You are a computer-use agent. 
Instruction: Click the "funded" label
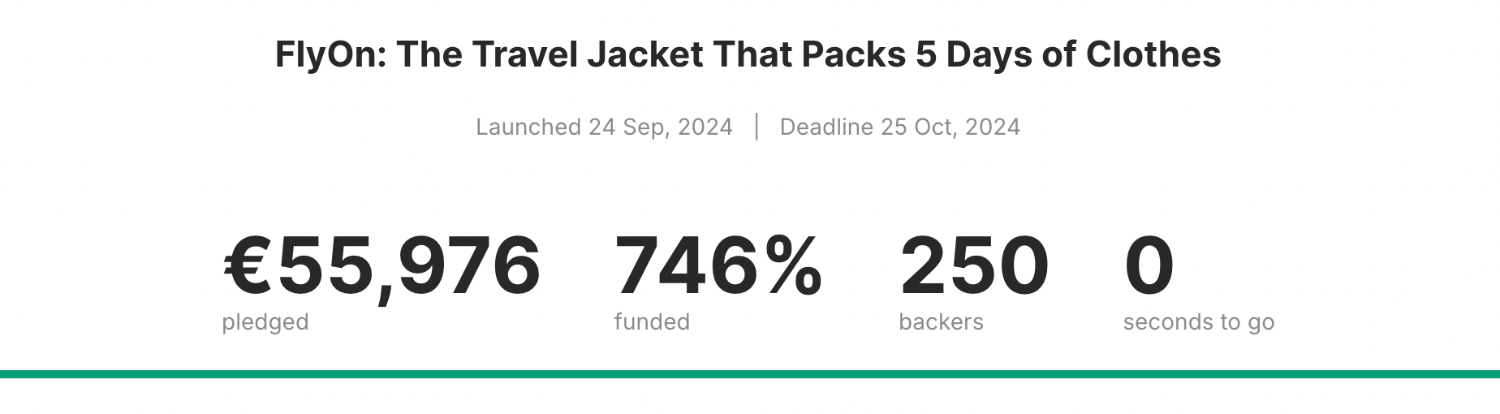(x=652, y=322)
